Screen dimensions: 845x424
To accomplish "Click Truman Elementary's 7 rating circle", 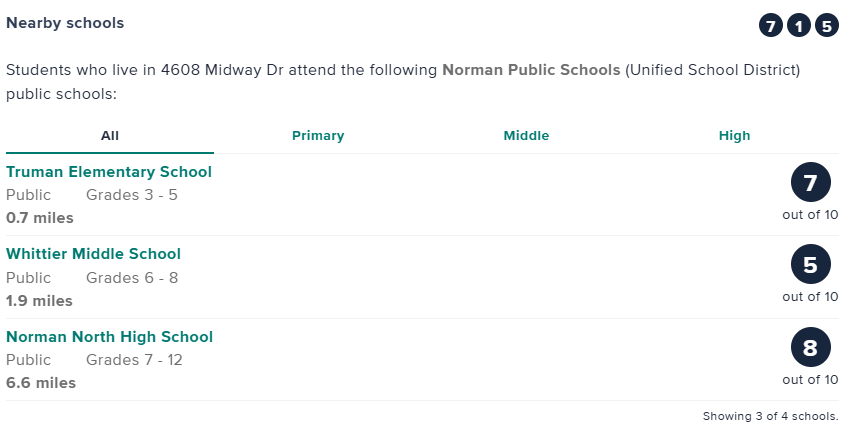I will click(810, 183).
